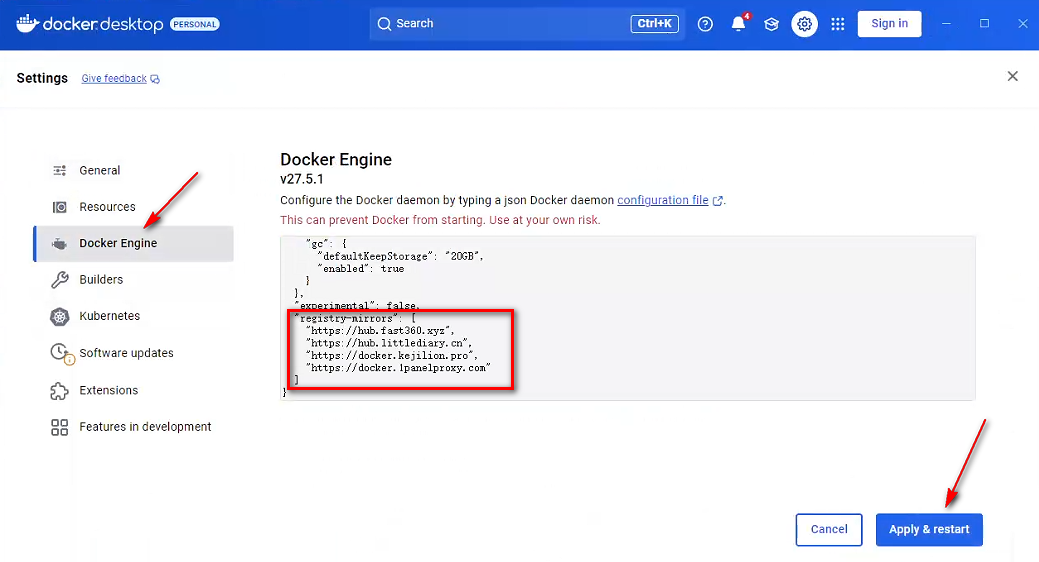Click the Kubernetes helm icon
1039x562 pixels.
(x=60, y=316)
